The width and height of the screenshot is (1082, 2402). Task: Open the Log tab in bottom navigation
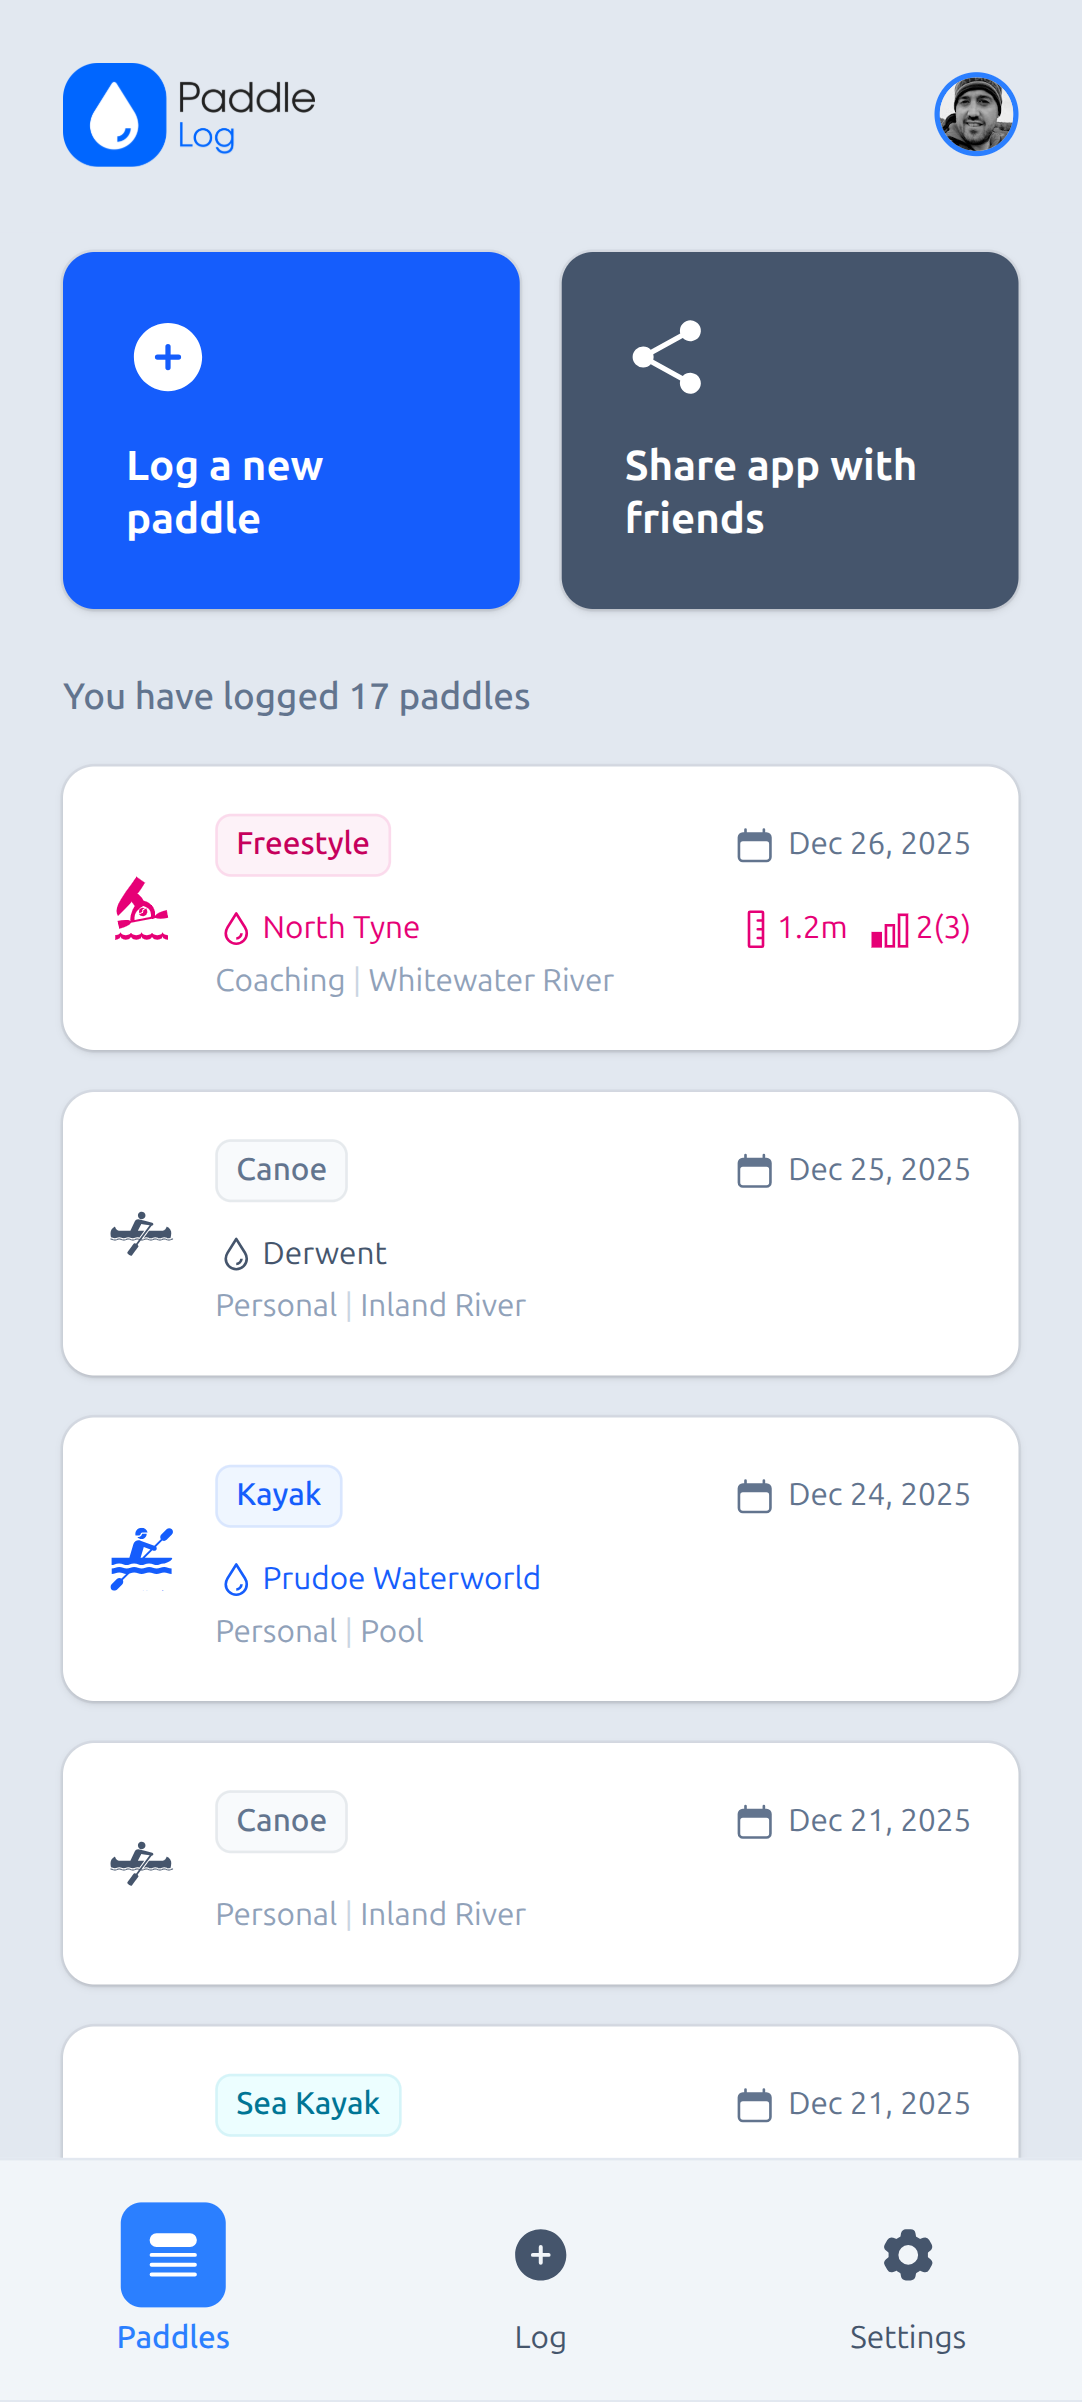pos(541,2280)
